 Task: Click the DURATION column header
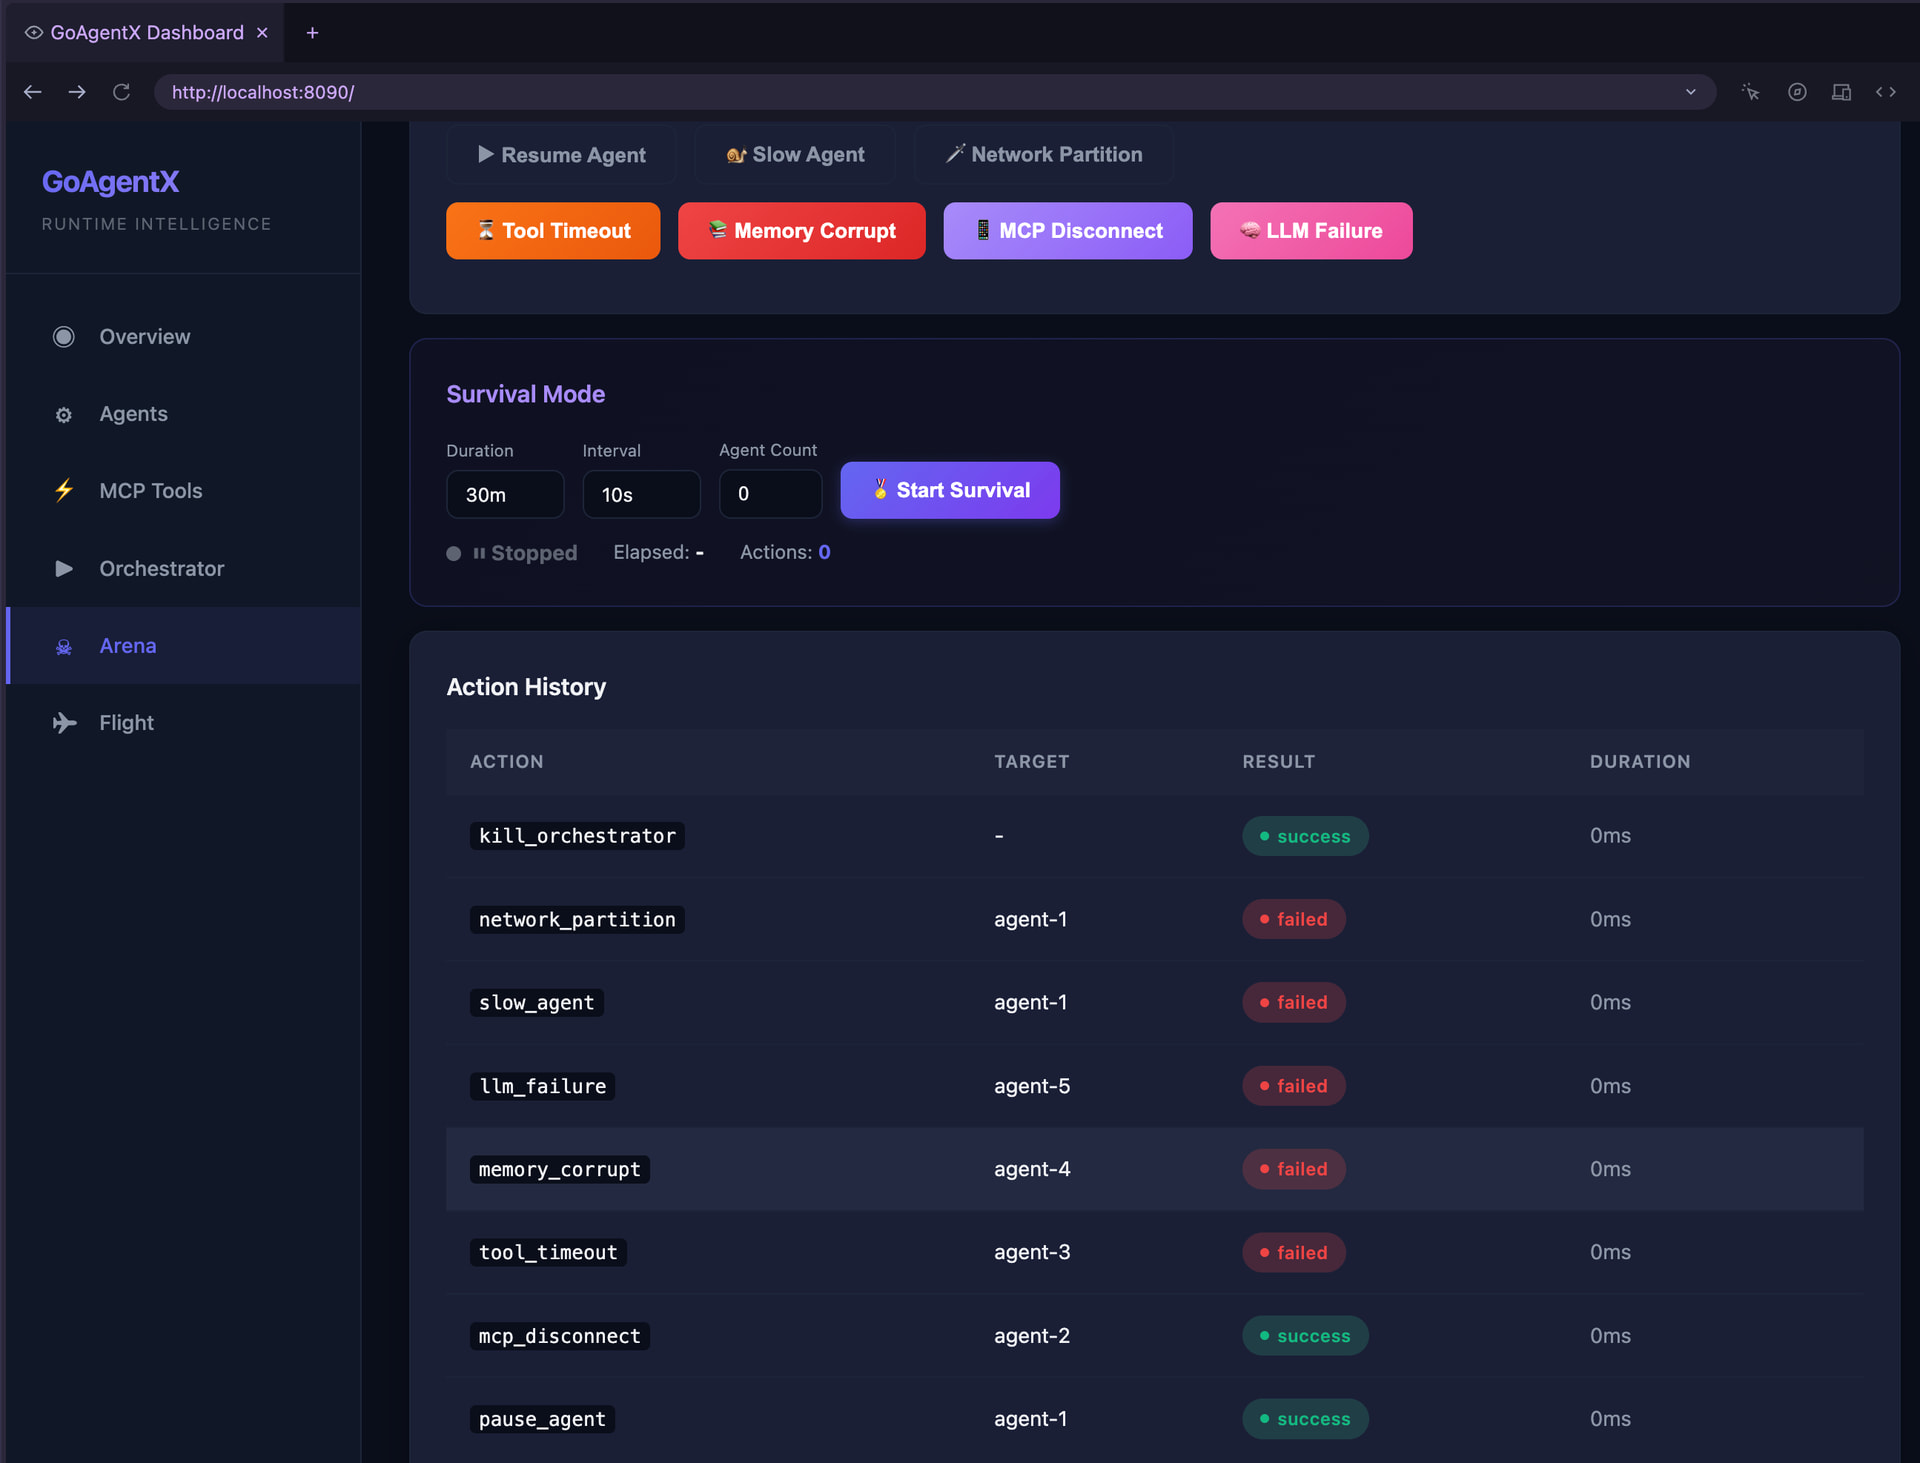[x=1640, y=762]
